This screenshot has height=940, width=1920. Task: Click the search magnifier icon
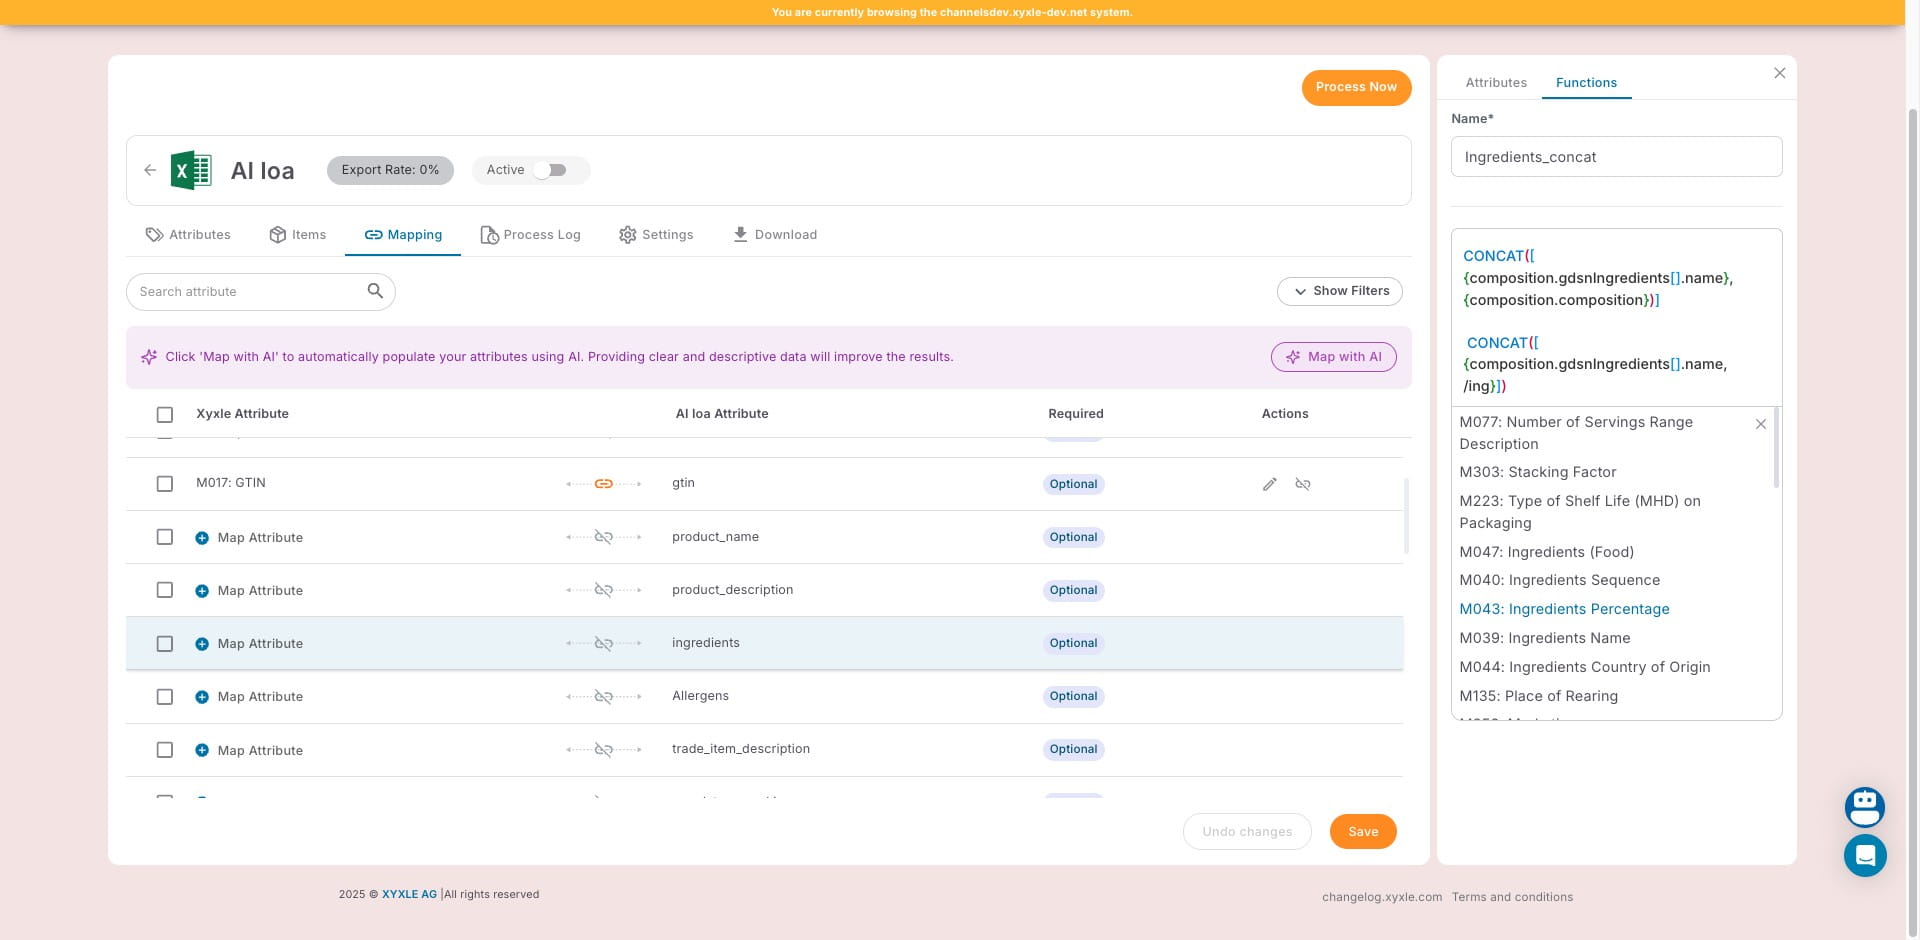pos(375,291)
